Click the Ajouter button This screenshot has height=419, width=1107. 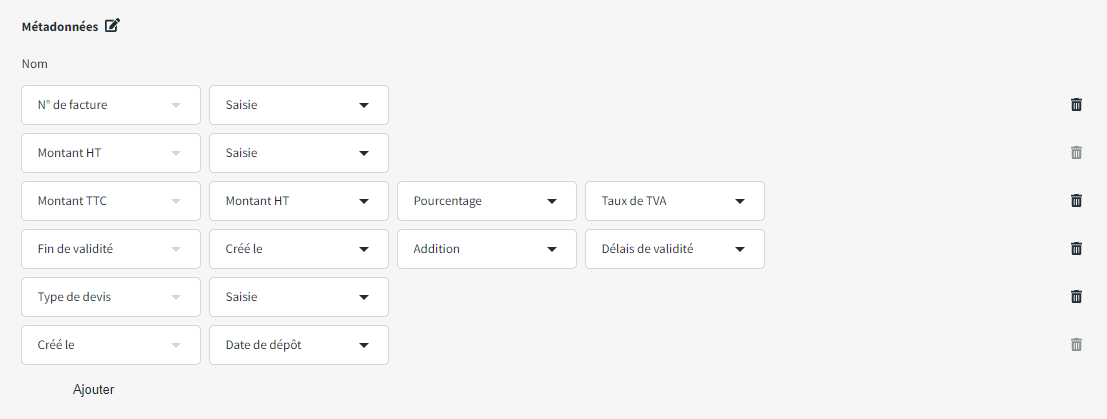pos(94,390)
